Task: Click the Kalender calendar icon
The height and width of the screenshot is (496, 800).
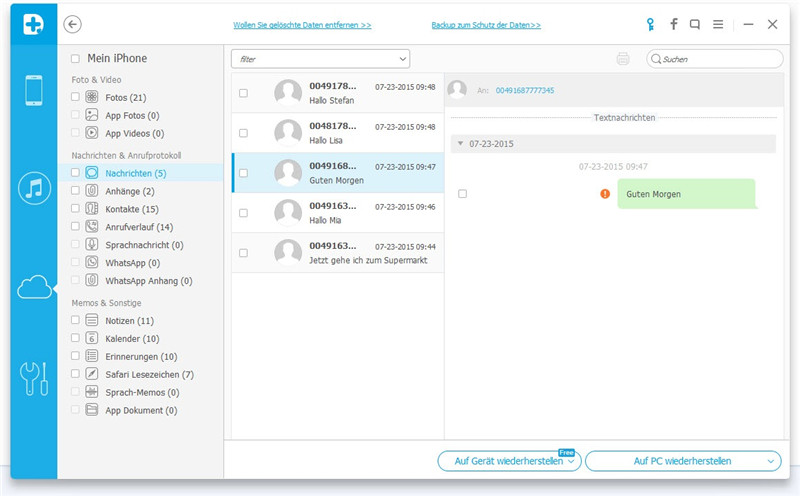Action: coord(92,338)
